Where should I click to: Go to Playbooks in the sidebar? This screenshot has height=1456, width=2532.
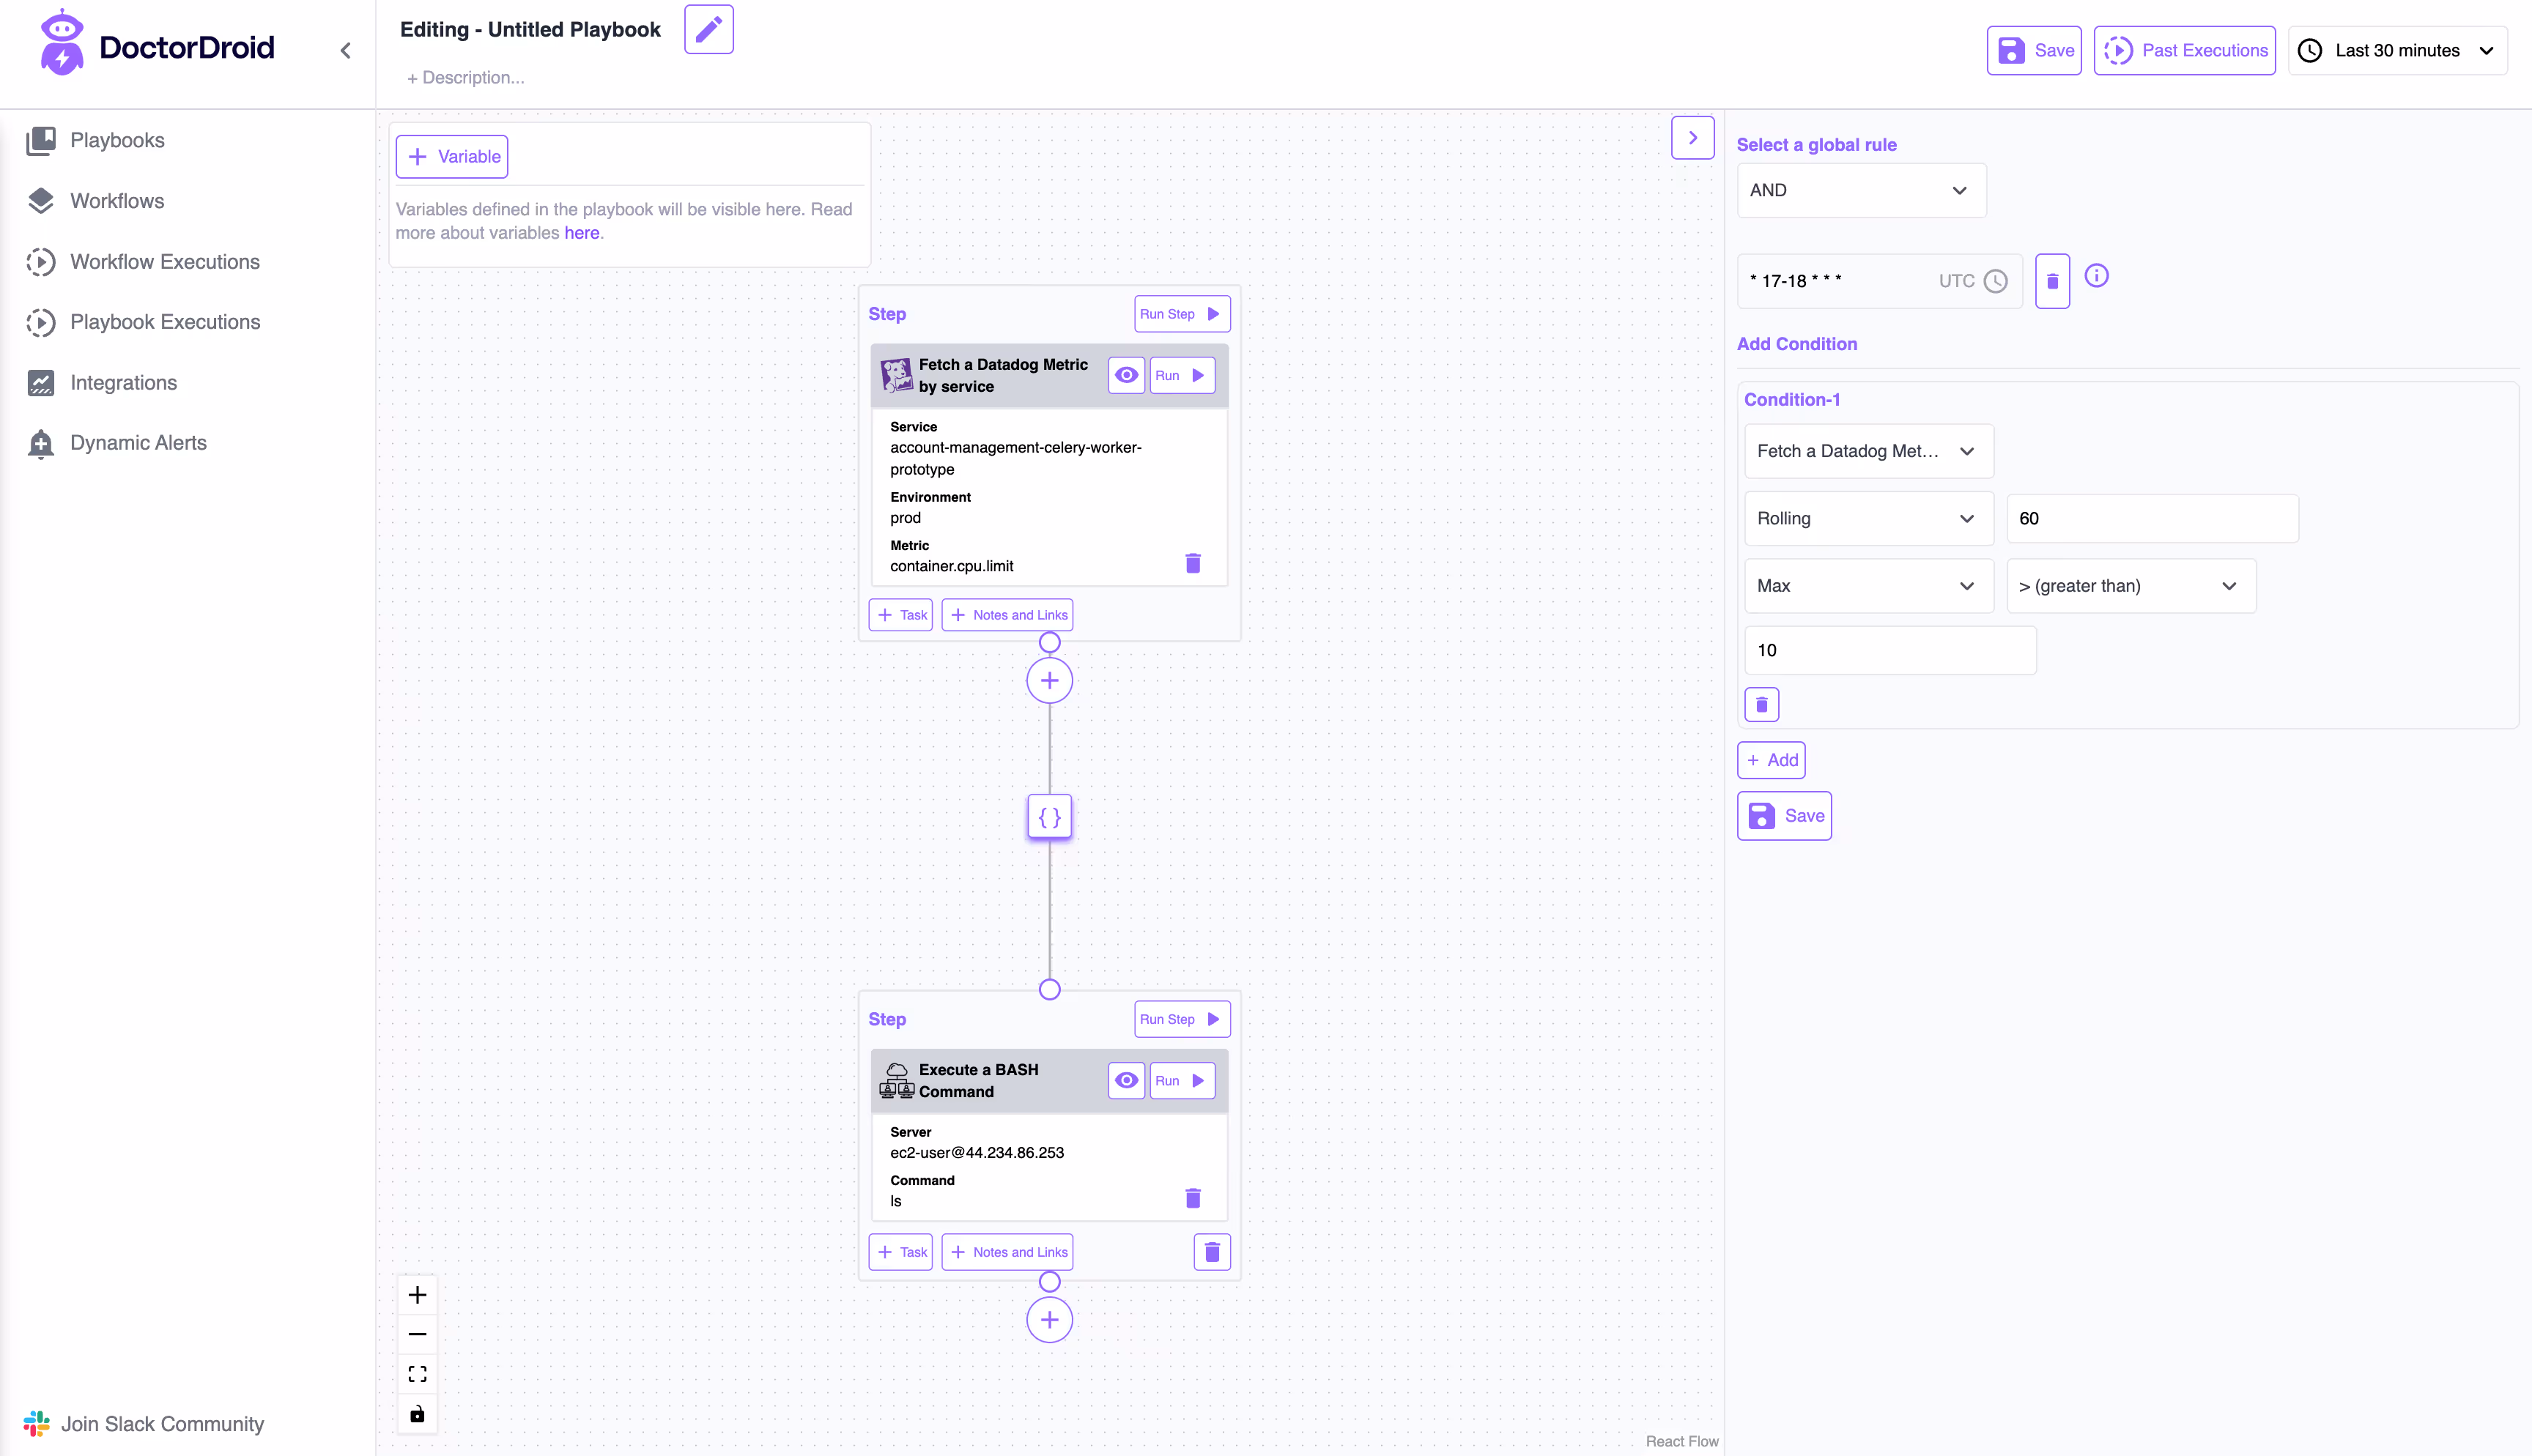coord(96,140)
